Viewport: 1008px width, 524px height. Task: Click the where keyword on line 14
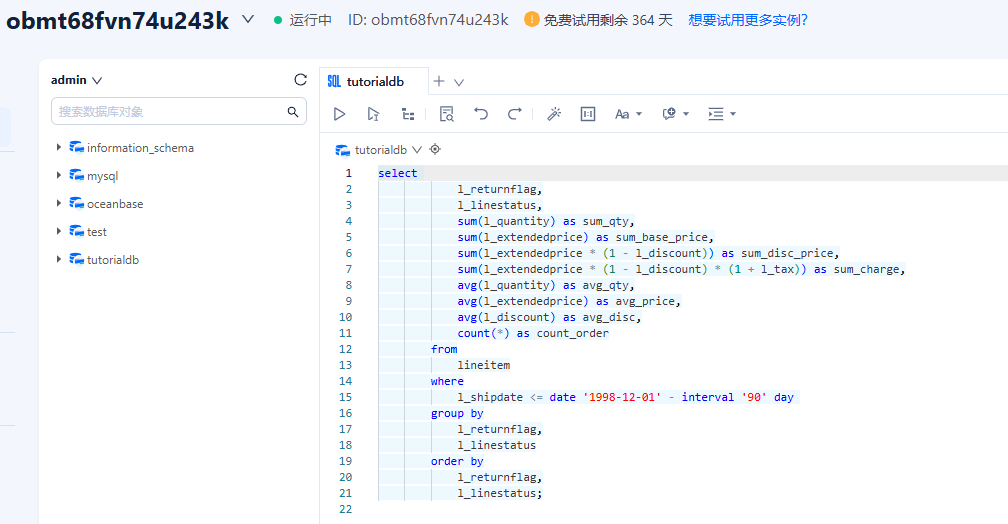[447, 381]
